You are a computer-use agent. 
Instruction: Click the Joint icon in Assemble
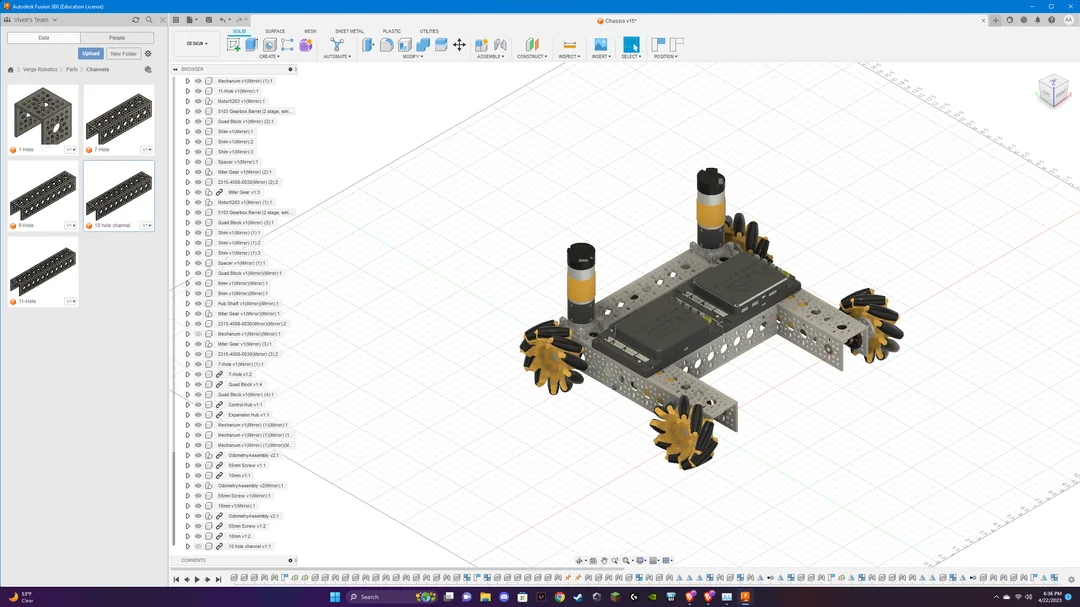[x=500, y=45]
